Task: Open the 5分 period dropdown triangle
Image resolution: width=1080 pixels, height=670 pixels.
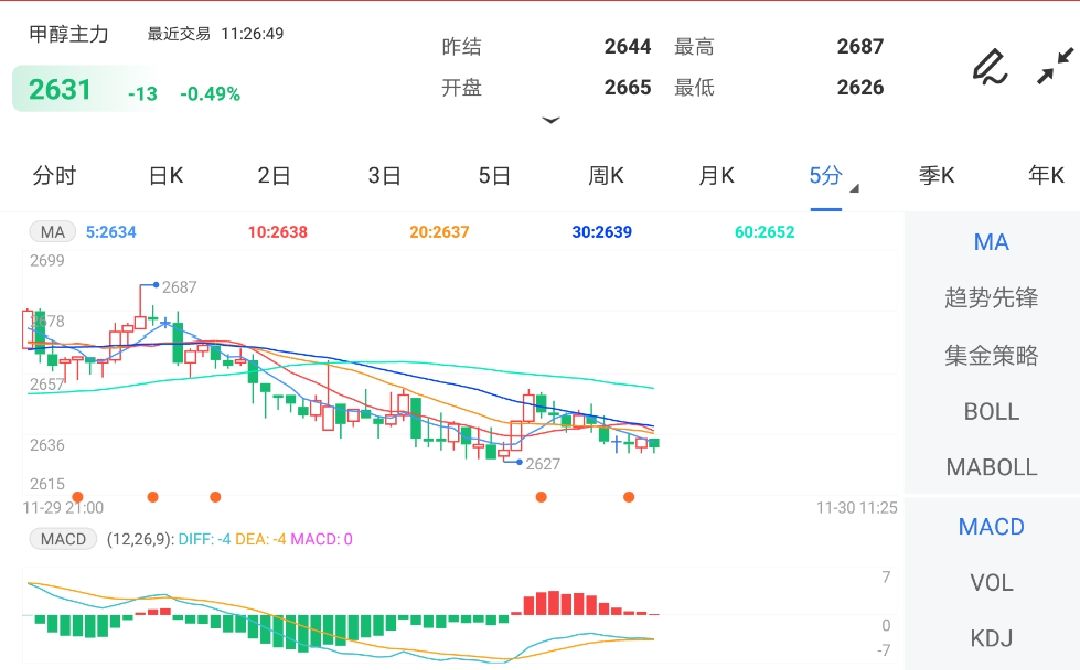Action: coord(854,189)
